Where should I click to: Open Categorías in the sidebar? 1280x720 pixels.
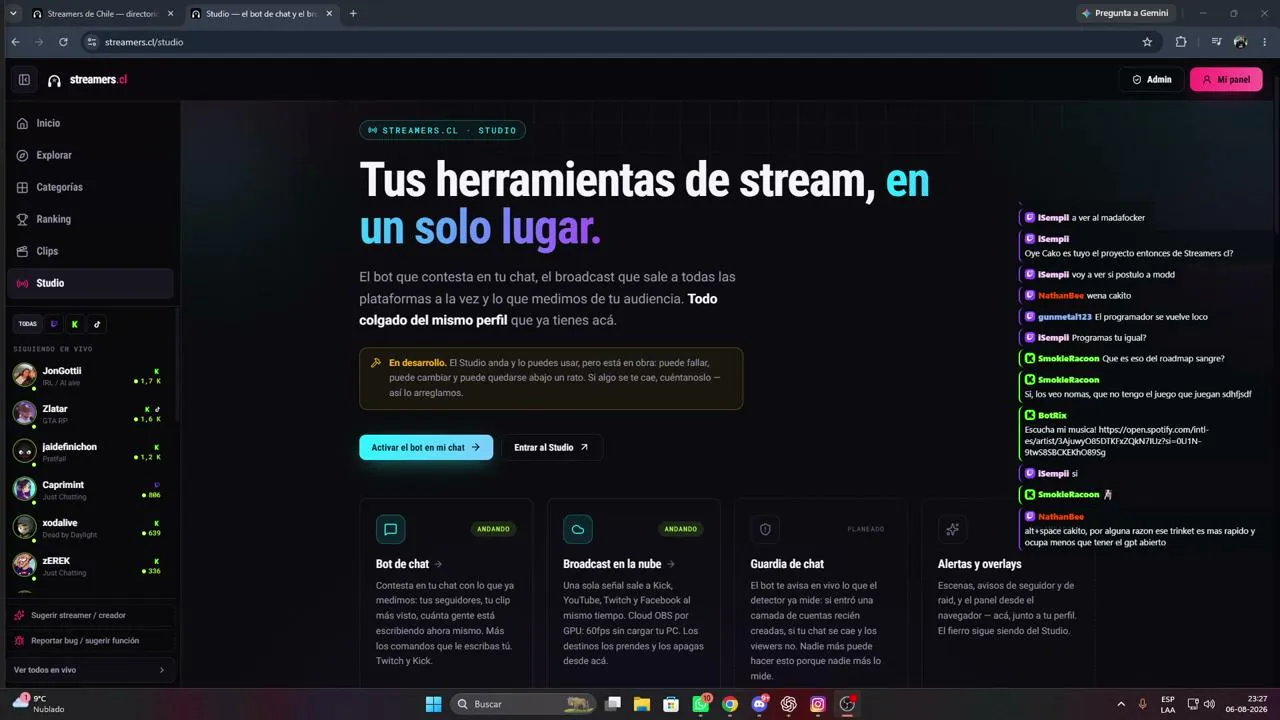click(x=90, y=187)
